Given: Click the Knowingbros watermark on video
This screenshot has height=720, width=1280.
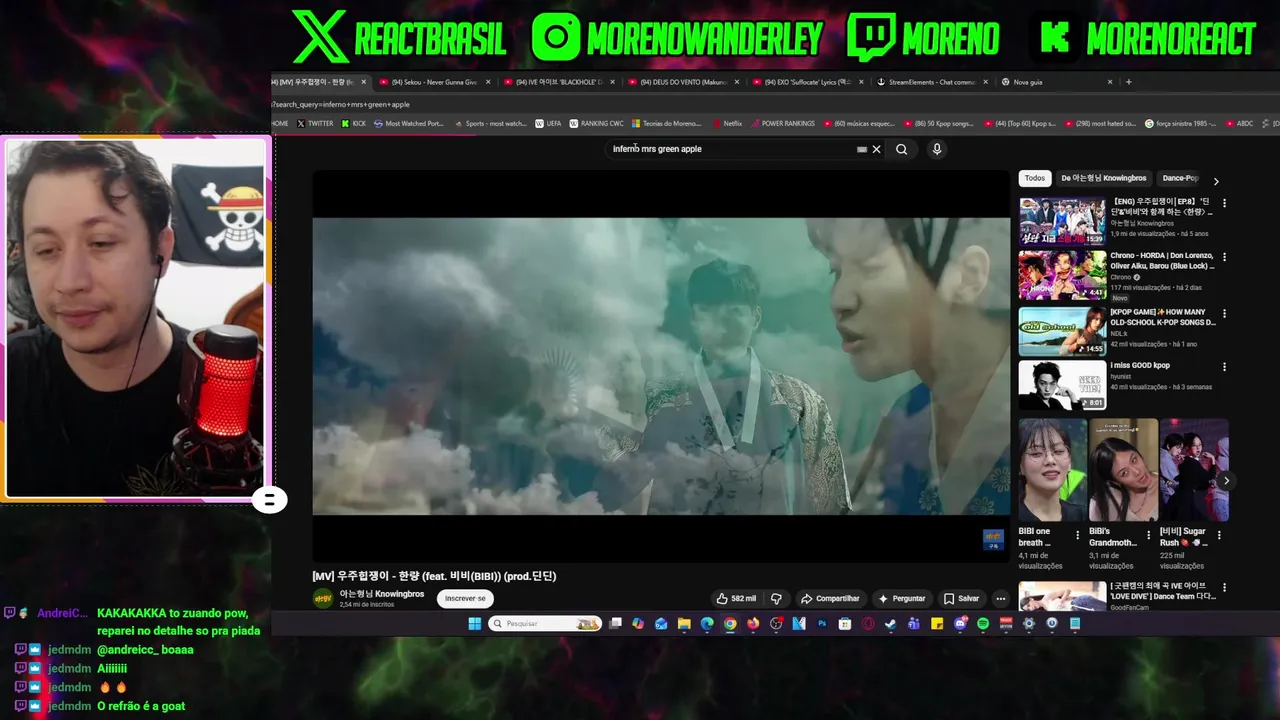Looking at the screenshot, I should pyautogui.click(x=993, y=540).
